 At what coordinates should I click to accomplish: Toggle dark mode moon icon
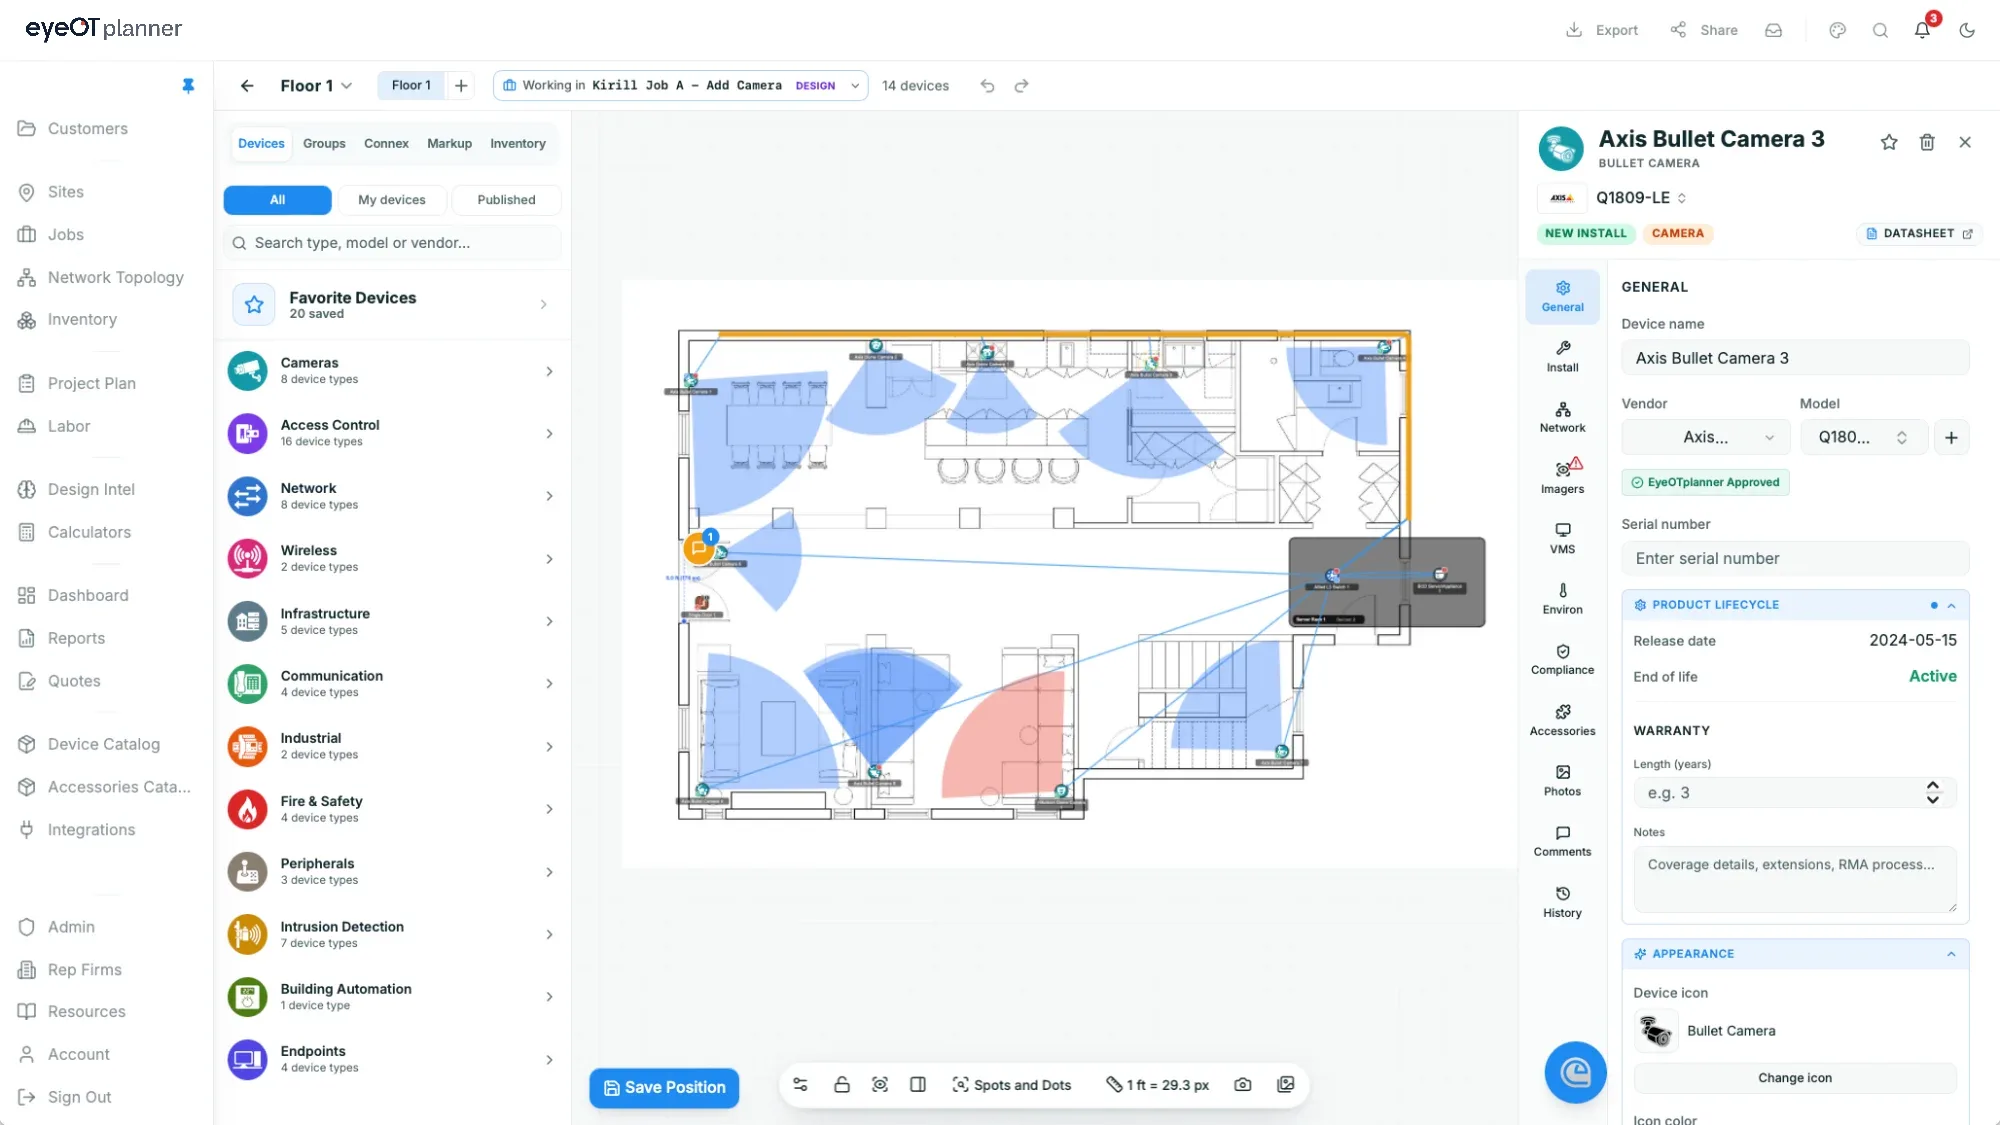point(1967,30)
